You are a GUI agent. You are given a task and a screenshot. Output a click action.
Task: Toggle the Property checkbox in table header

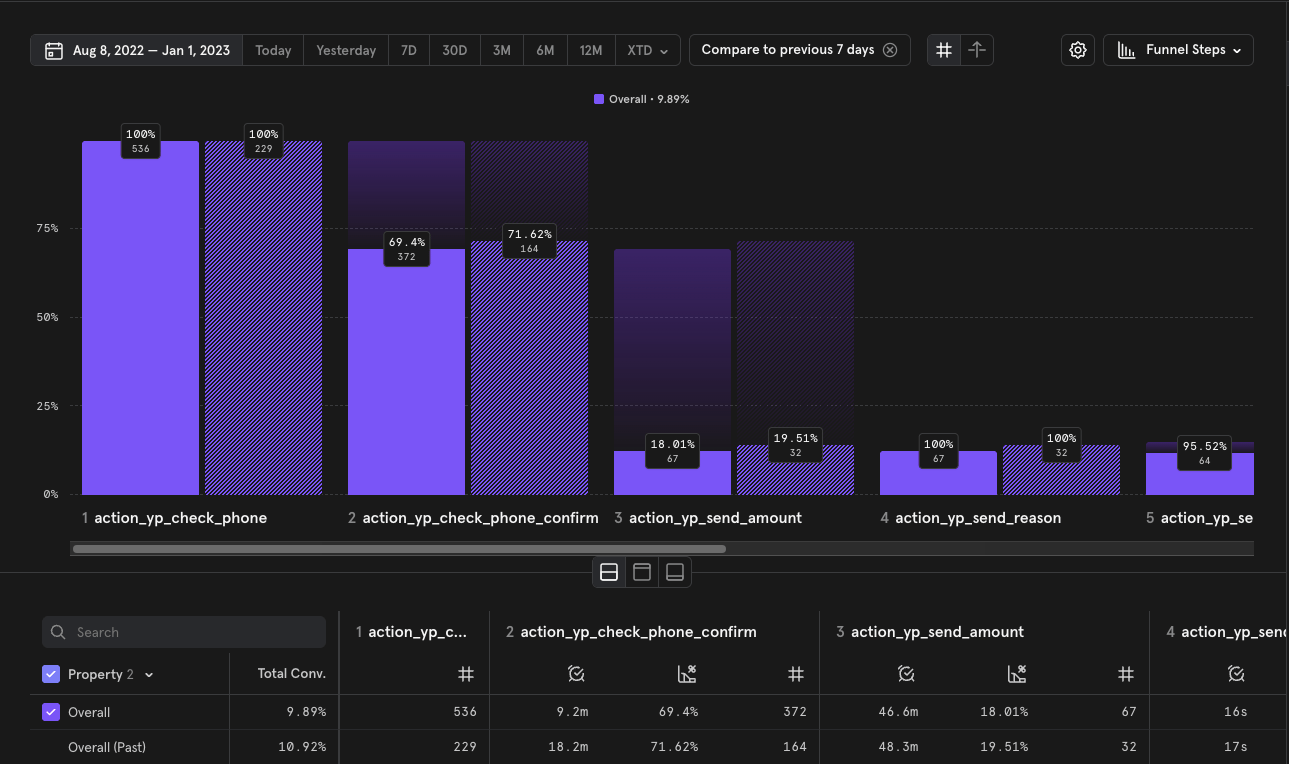[51, 675]
